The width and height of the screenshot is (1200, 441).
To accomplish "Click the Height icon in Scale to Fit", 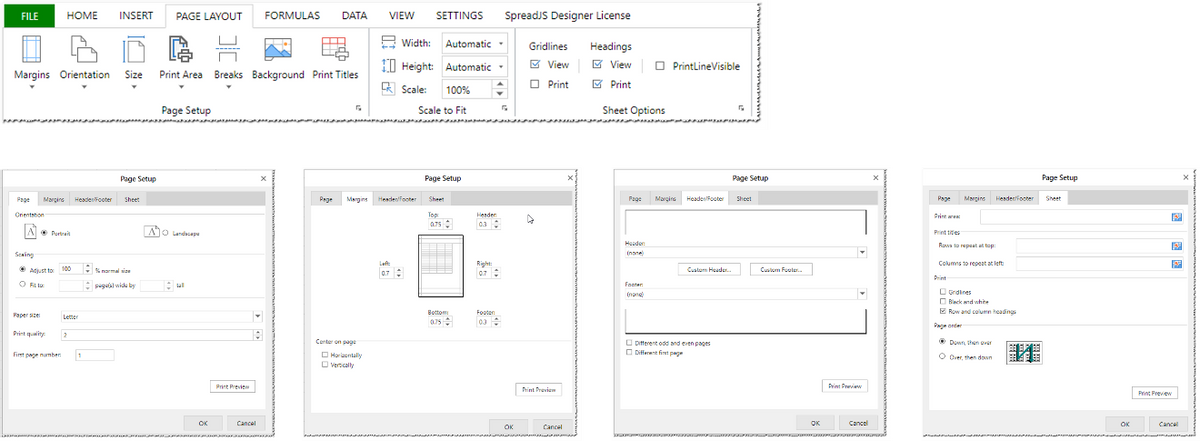I will coord(390,66).
